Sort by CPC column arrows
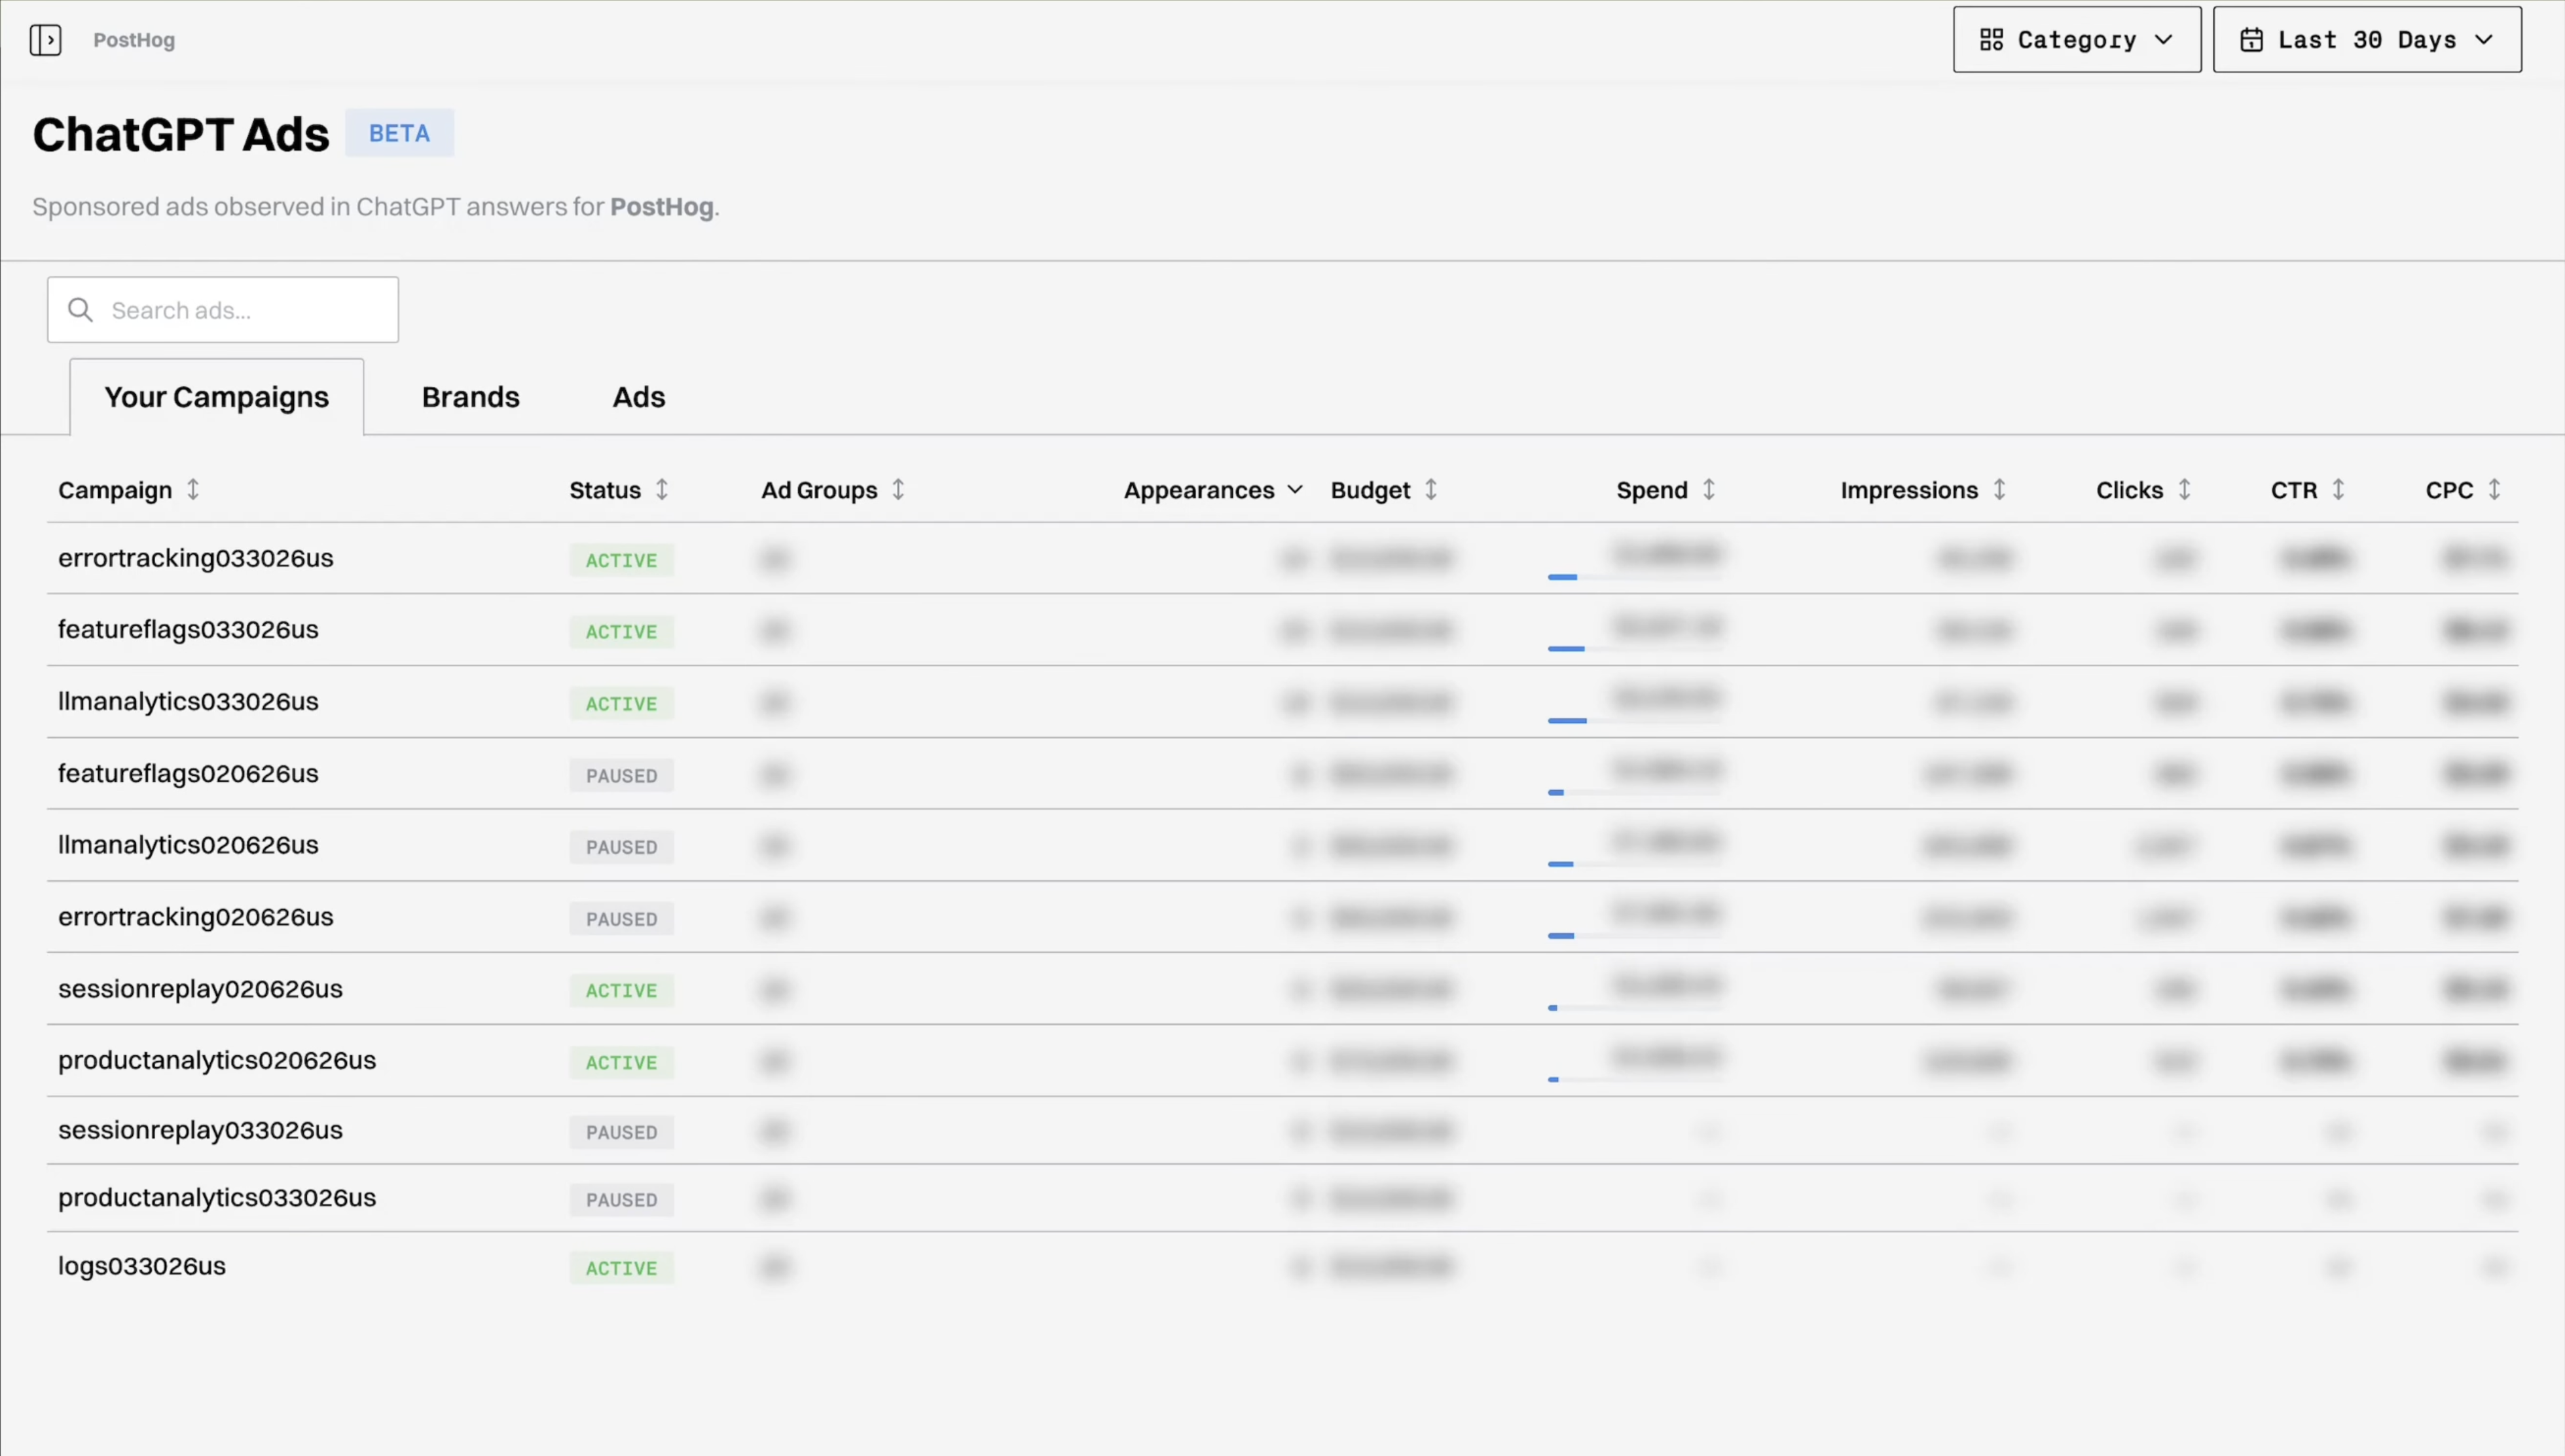2565x1456 pixels. tap(2494, 489)
